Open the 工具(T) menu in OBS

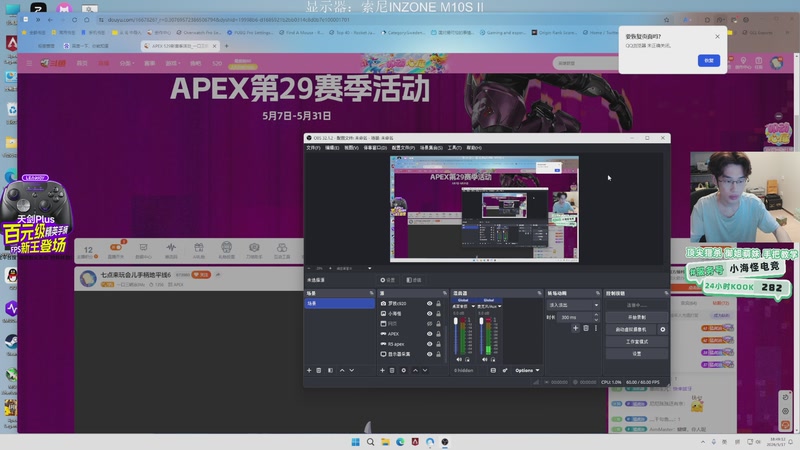454,148
